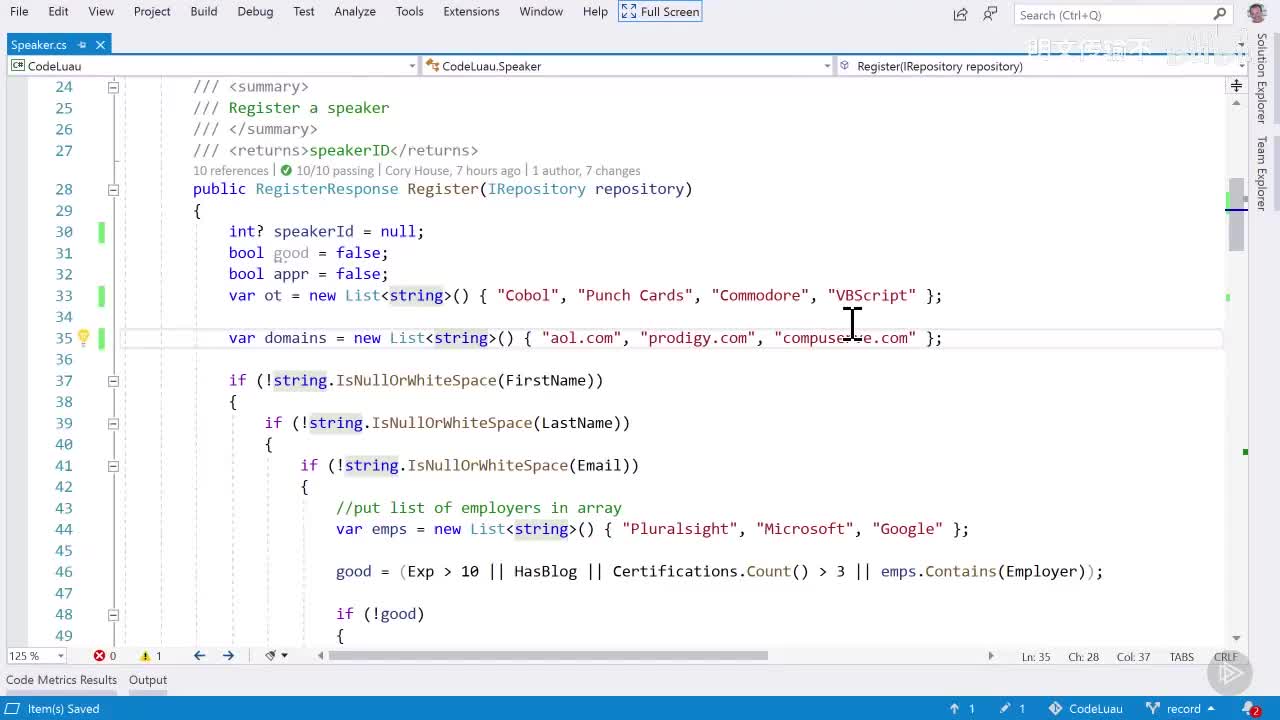This screenshot has height=720, width=1280.
Task: Click the 1 author, 7 changes link
Action: (586, 171)
